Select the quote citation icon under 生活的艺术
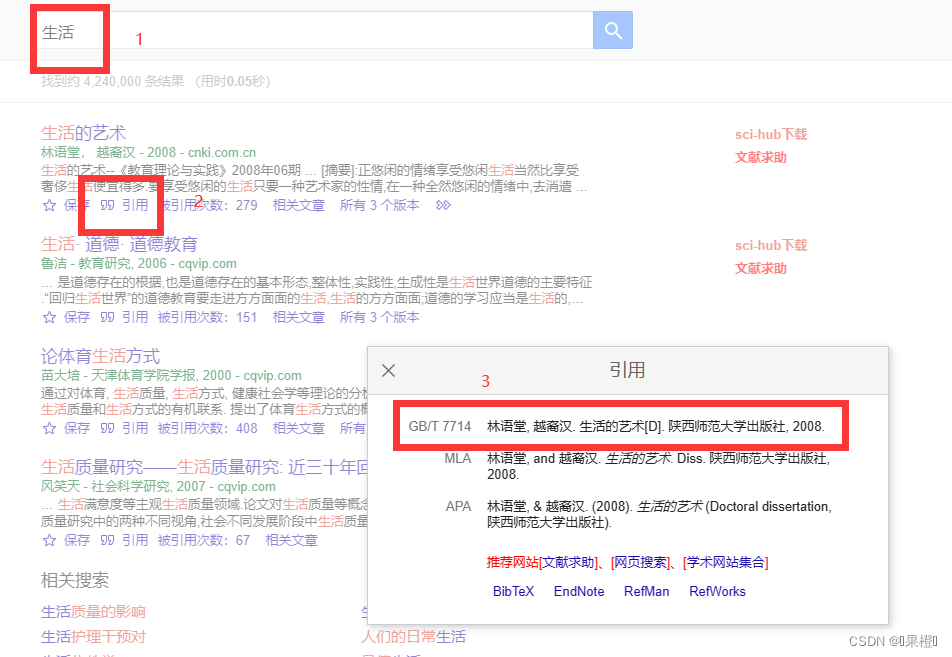952x657 pixels. tap(105, 204)
